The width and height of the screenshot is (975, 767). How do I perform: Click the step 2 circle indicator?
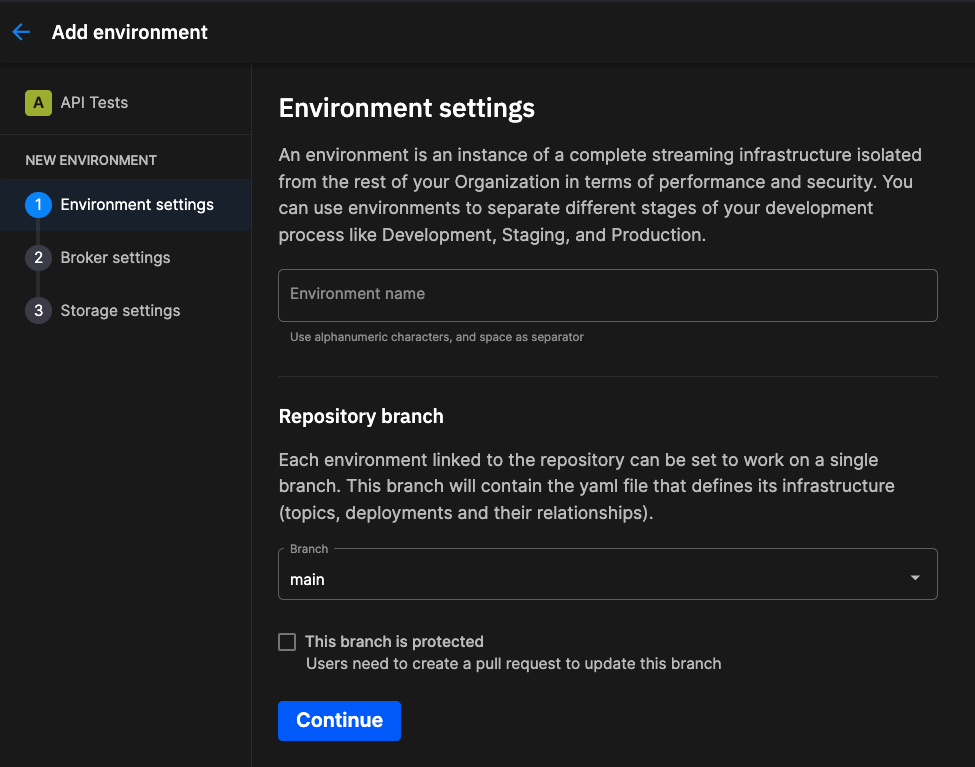click(x=38, y=258)
